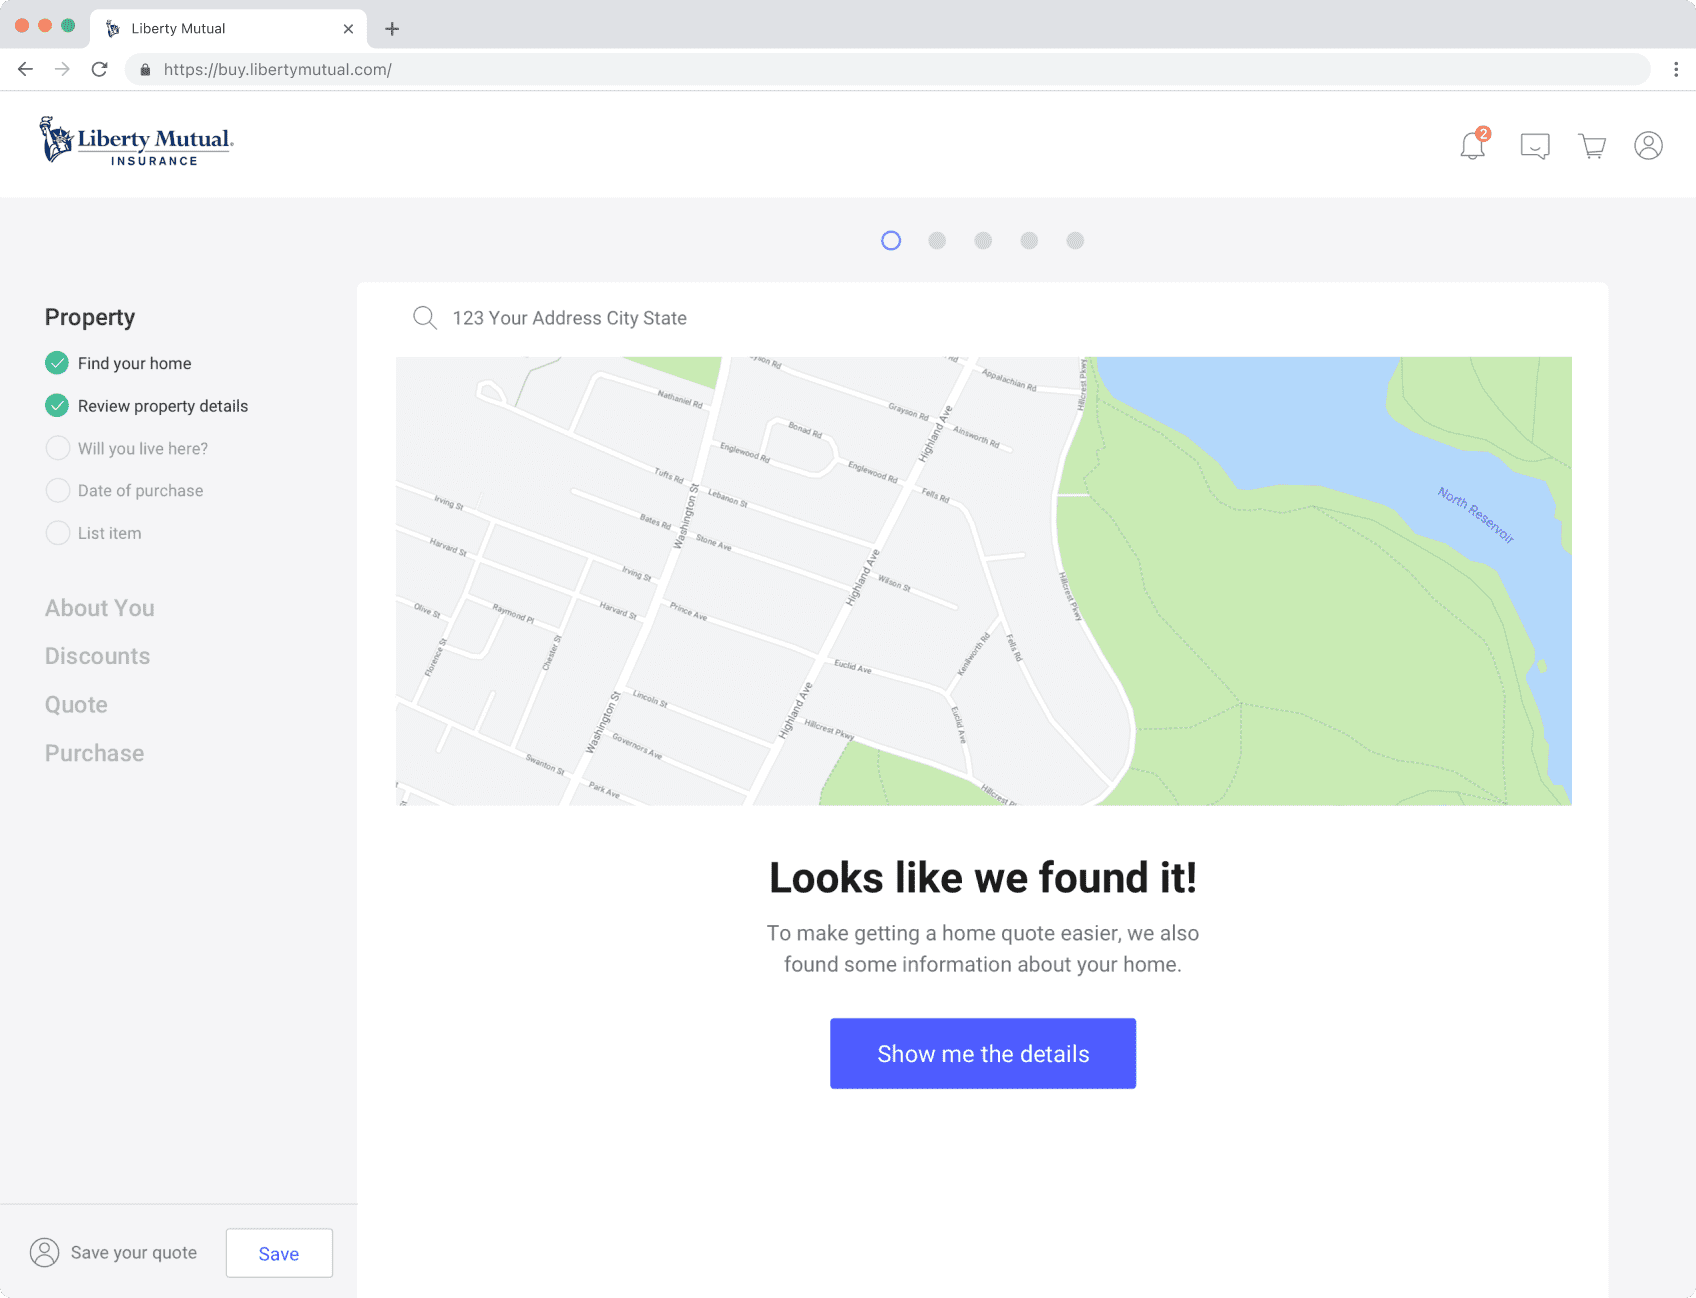Click the Liberty Mutual logo
1696x1298 pixels.
pos(136,141)
